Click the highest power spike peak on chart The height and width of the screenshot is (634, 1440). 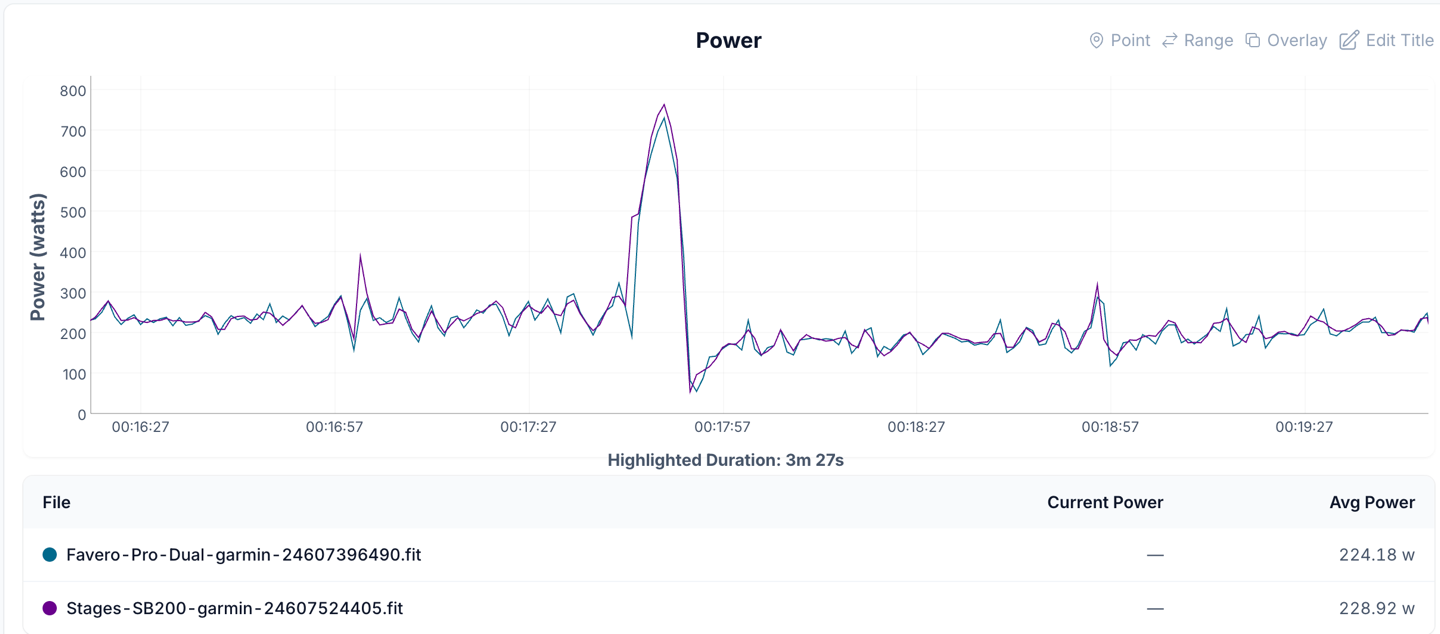click(664, 105)
